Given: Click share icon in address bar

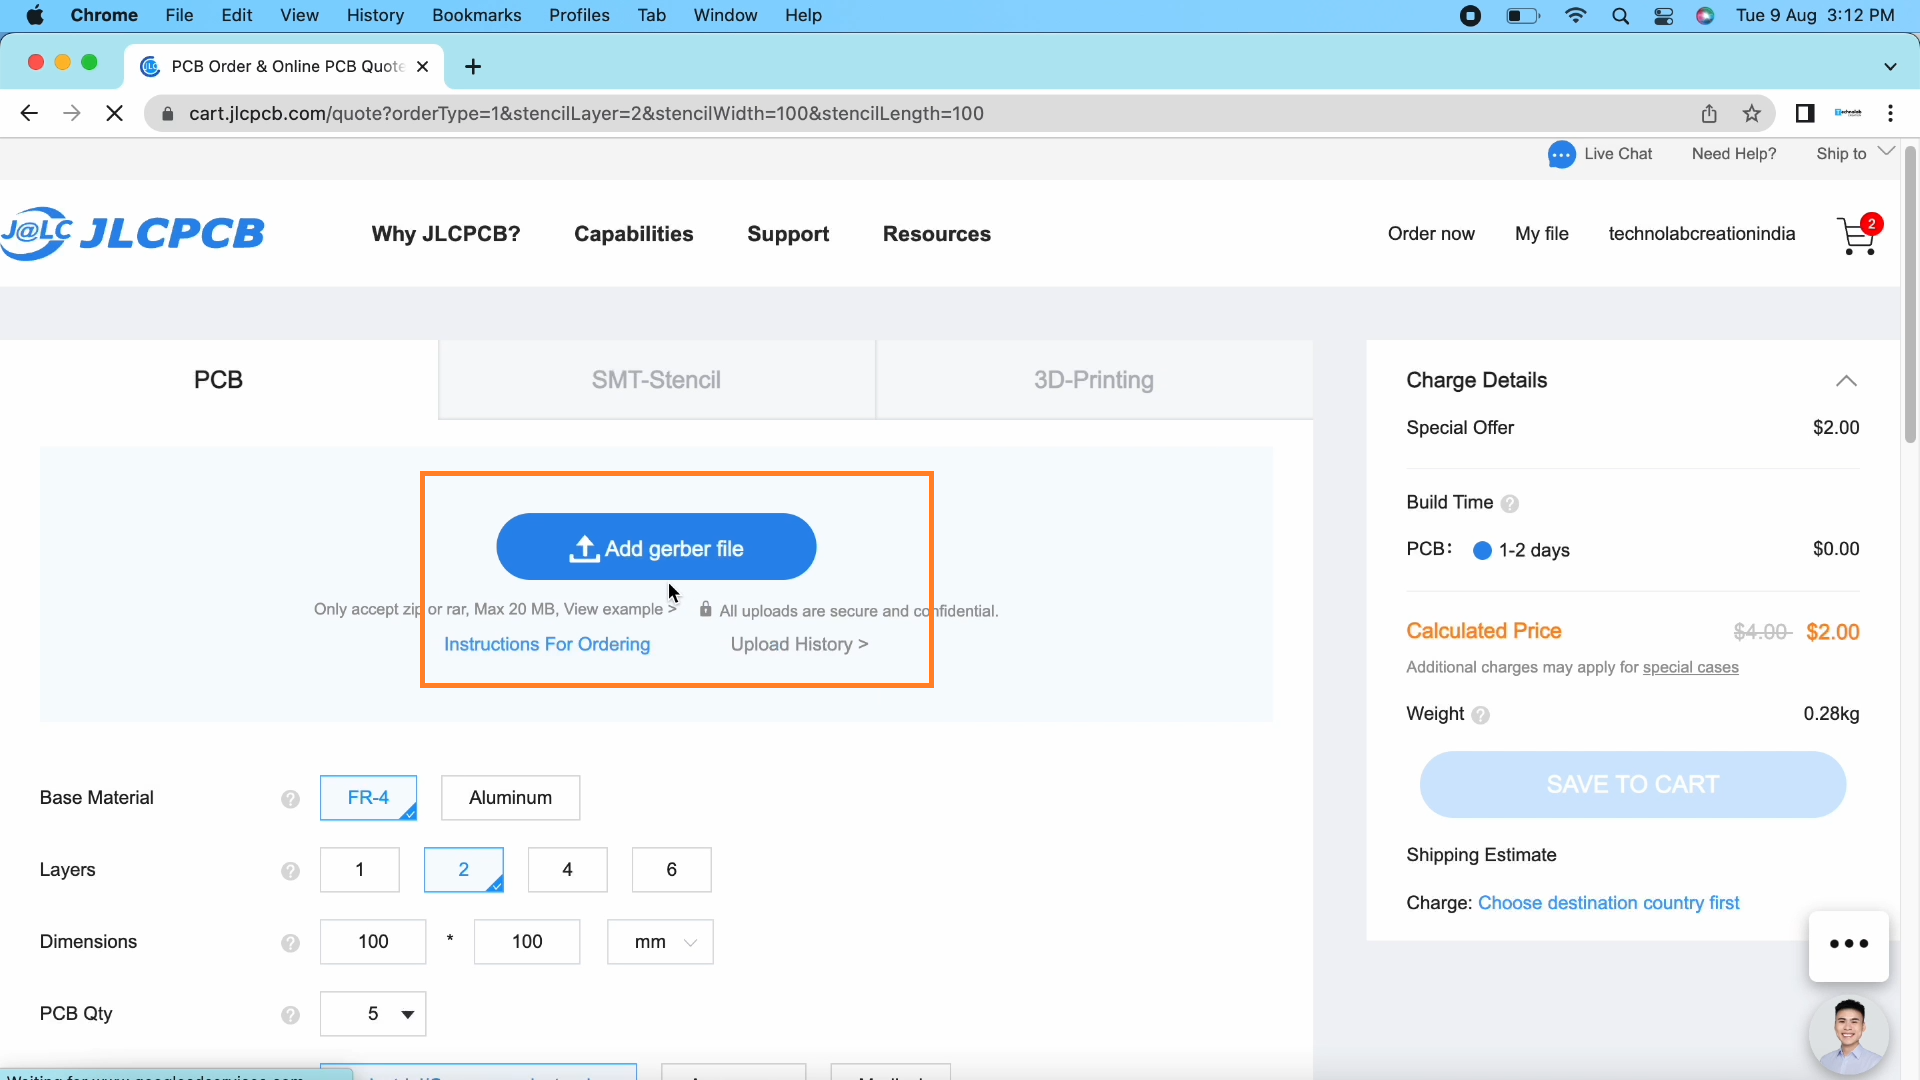Looking at the screenshot, I should (1709, 114).
